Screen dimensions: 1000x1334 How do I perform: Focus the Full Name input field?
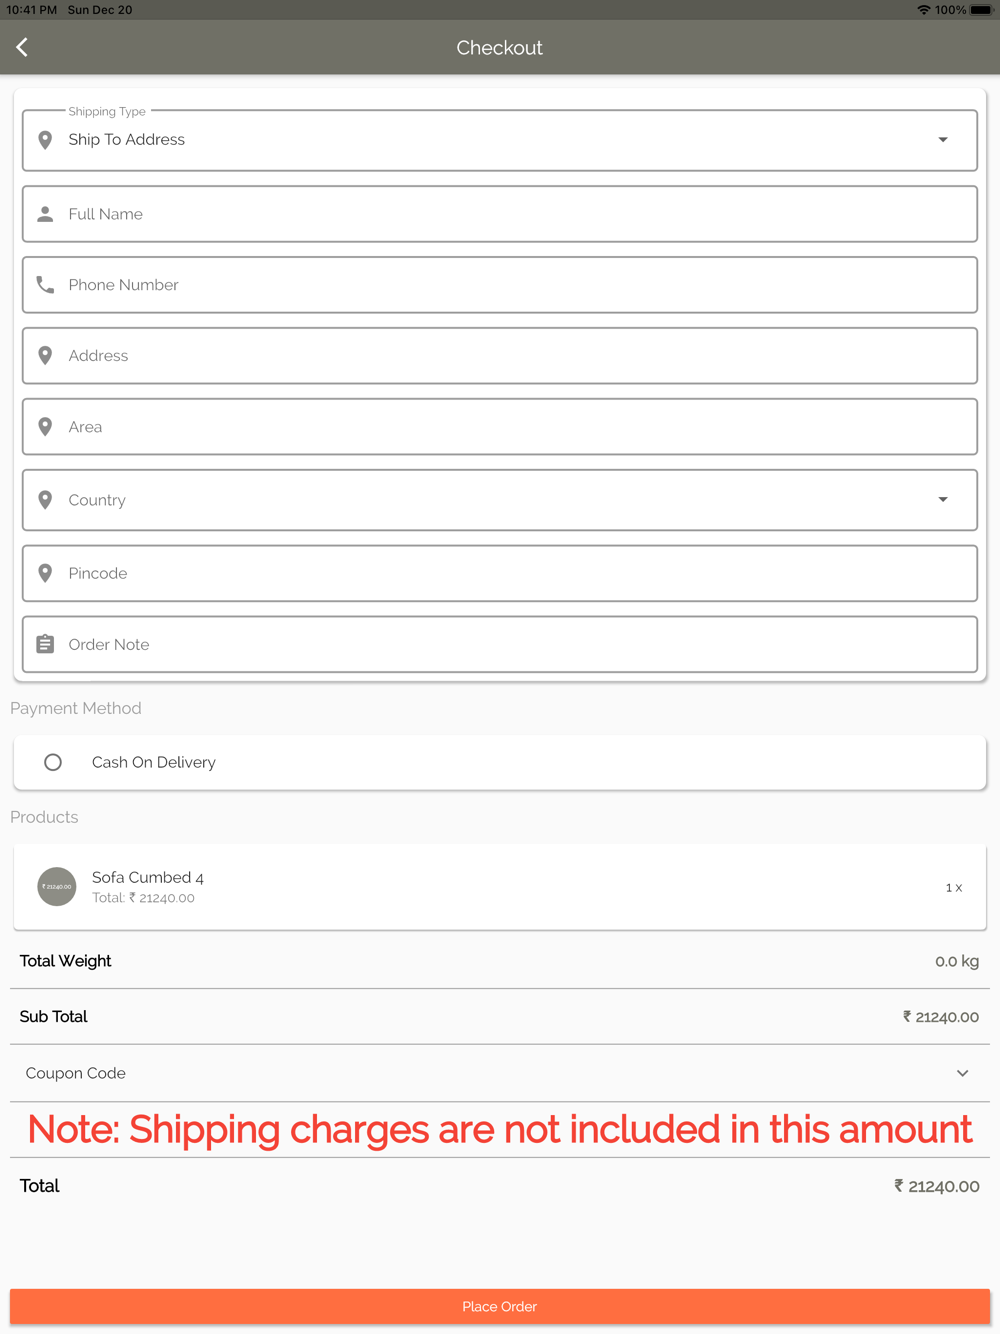click(500, 214)
